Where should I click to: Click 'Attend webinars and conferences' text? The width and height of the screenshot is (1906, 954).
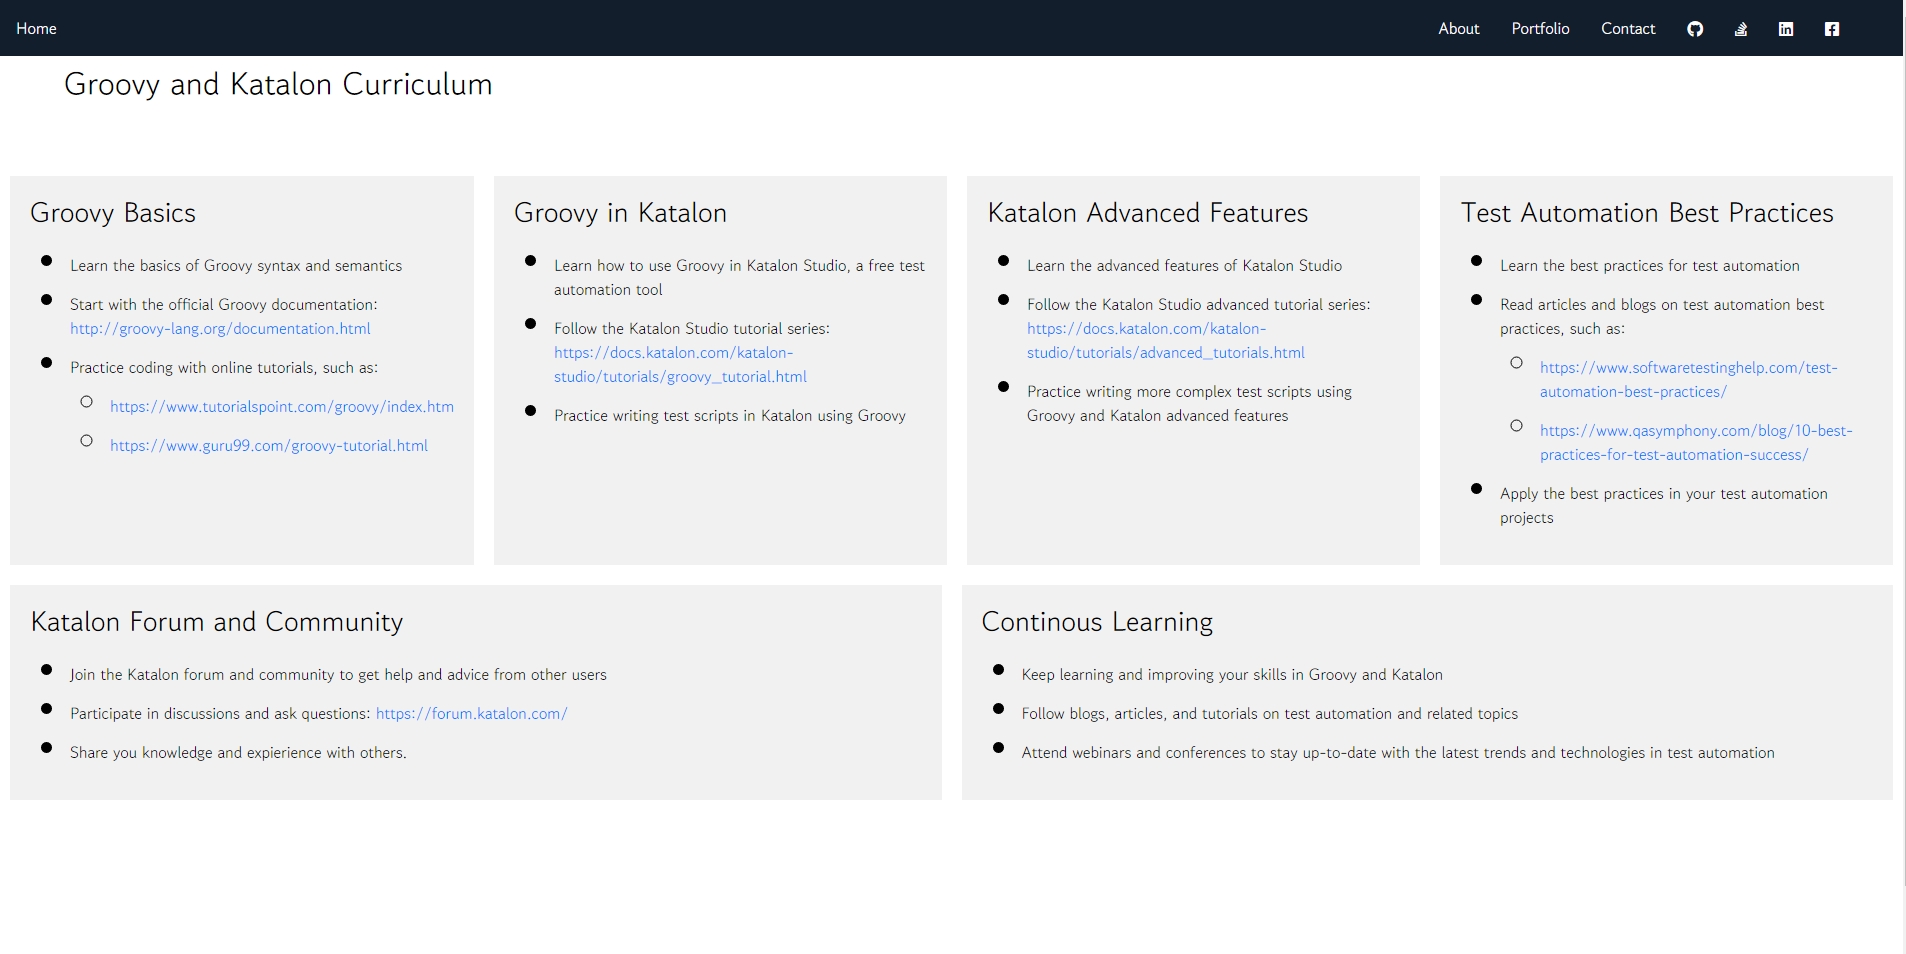[x=1398, y=752]
